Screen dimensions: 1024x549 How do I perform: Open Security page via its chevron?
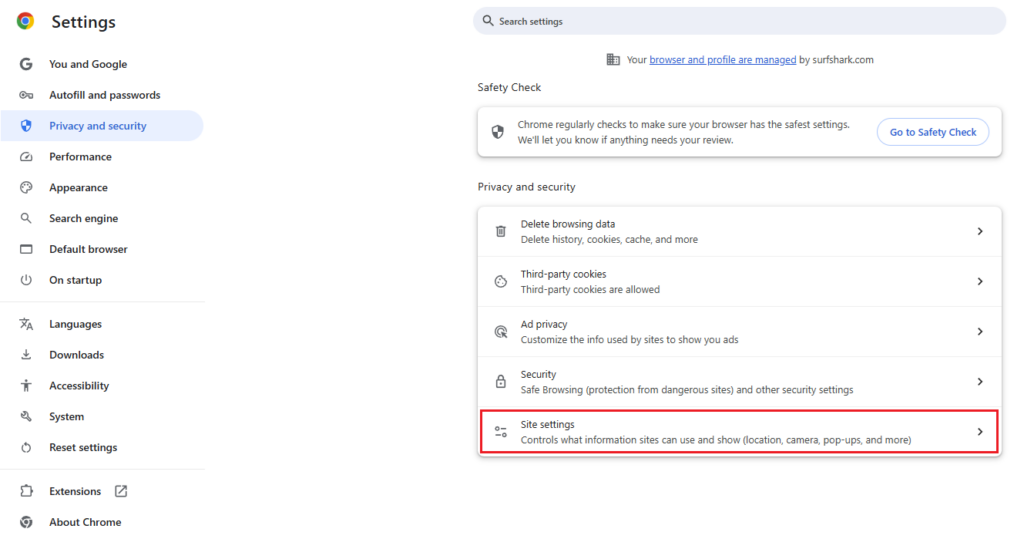coord(980,381)
